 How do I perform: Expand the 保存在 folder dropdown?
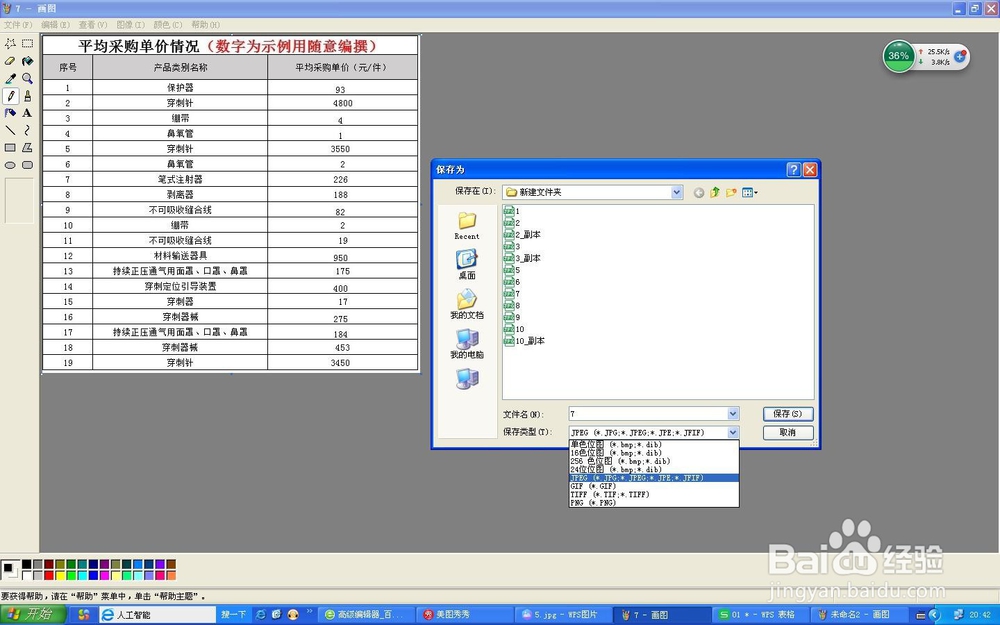click(677, 192)
